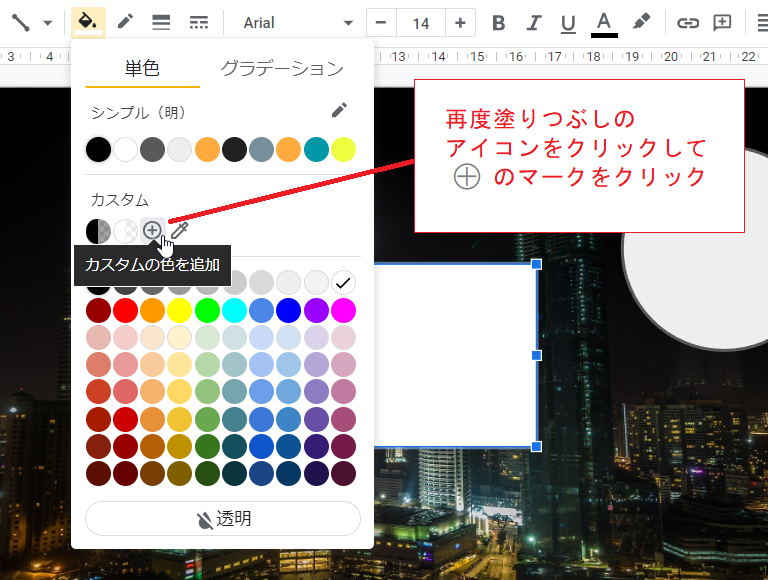
Task: Decrease font size with minus button
Action: [381, 23]
